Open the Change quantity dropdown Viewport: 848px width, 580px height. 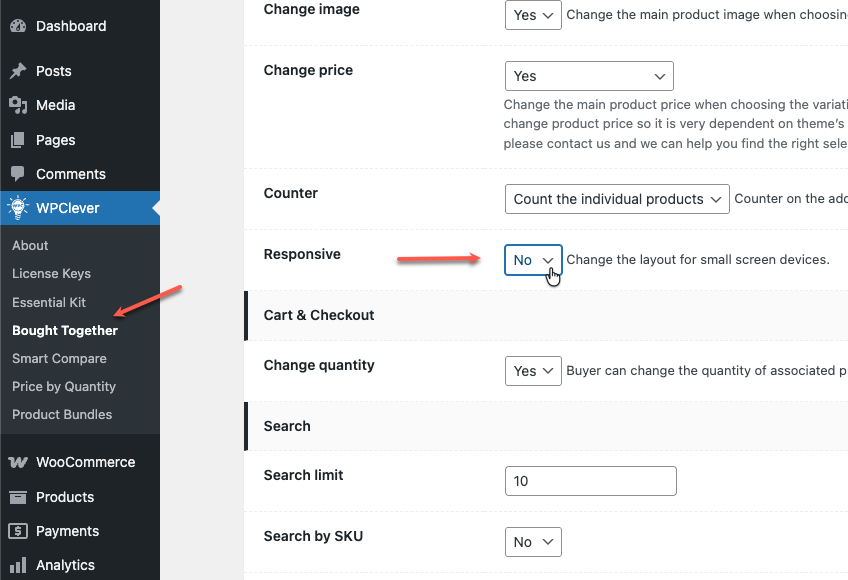(533, 371)
